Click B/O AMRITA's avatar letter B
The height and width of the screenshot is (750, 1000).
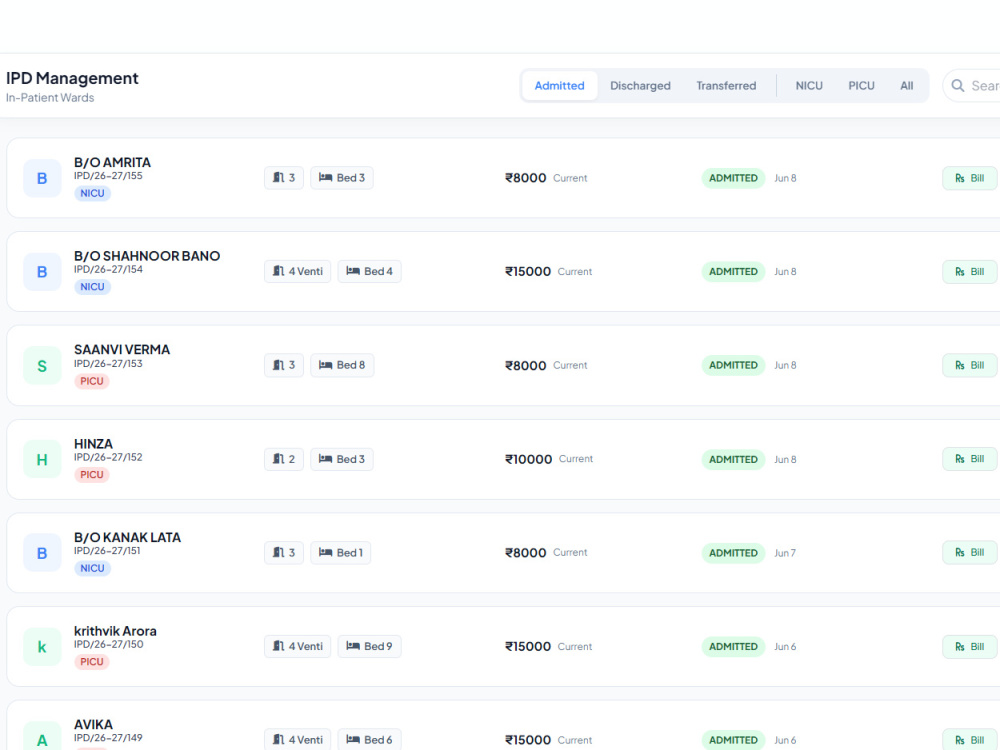[42, 179]
